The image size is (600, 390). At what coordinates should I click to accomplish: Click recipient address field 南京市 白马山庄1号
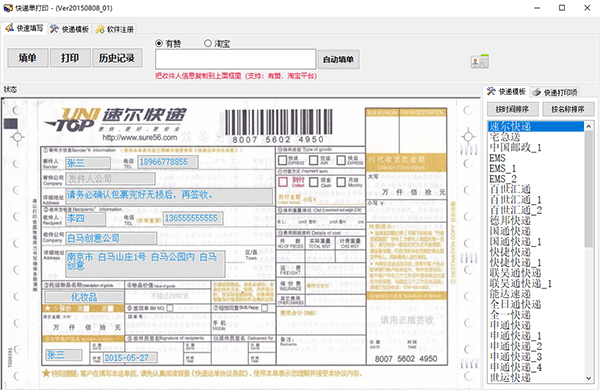(145, 264)
